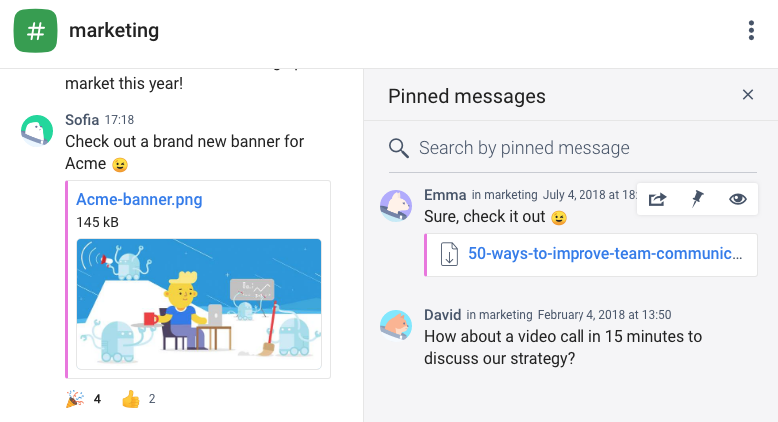Click the search magnifier icon
This screenshot has height=422, width=778.
click(x=399, y=148)
